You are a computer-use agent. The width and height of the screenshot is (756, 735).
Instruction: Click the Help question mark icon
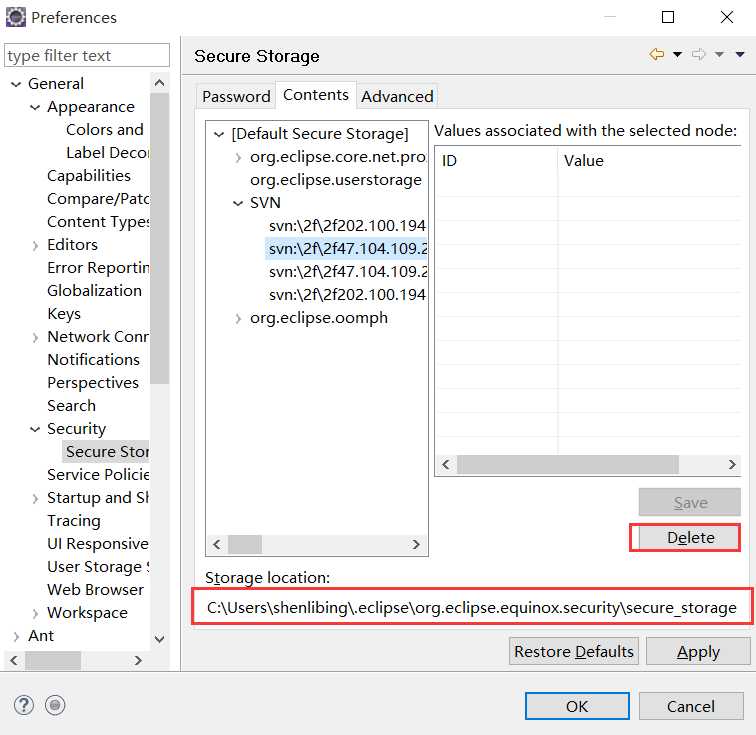pos(24,705)
